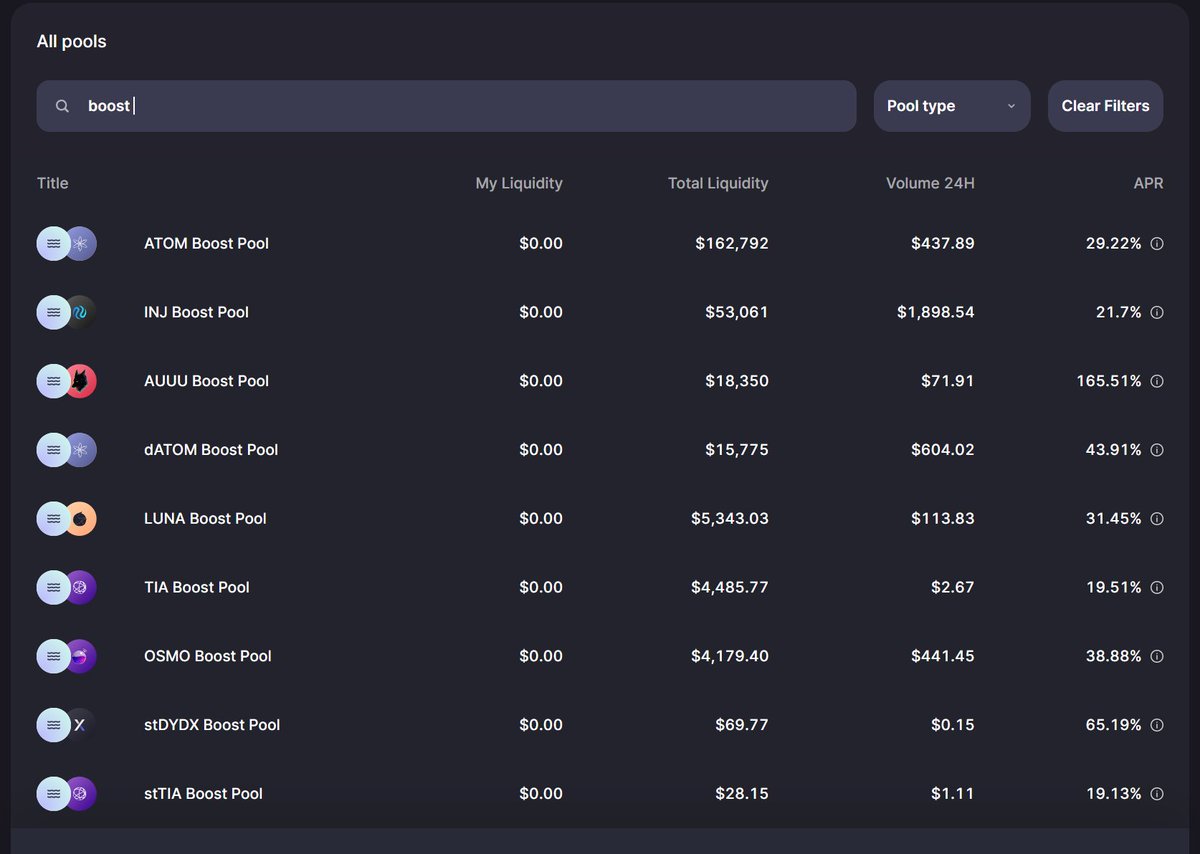Click LUNA Boost Pool token pair icon

pyautogui.click(x=67, y=519)
